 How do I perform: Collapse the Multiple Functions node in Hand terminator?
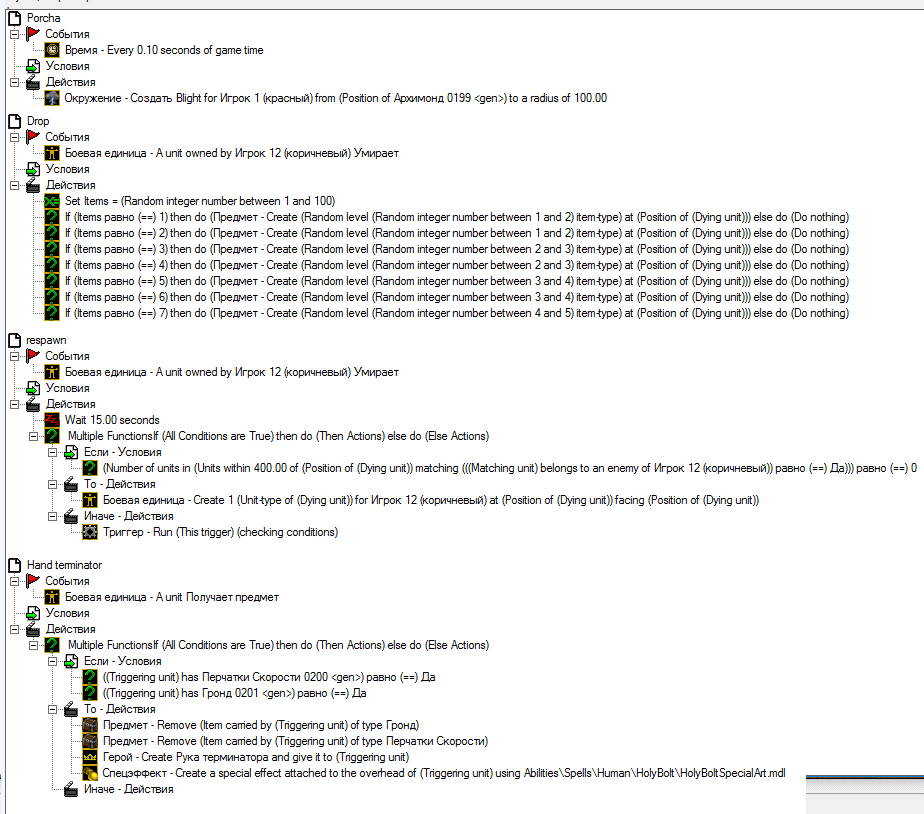pyautogui.click(x=34, y=645)
